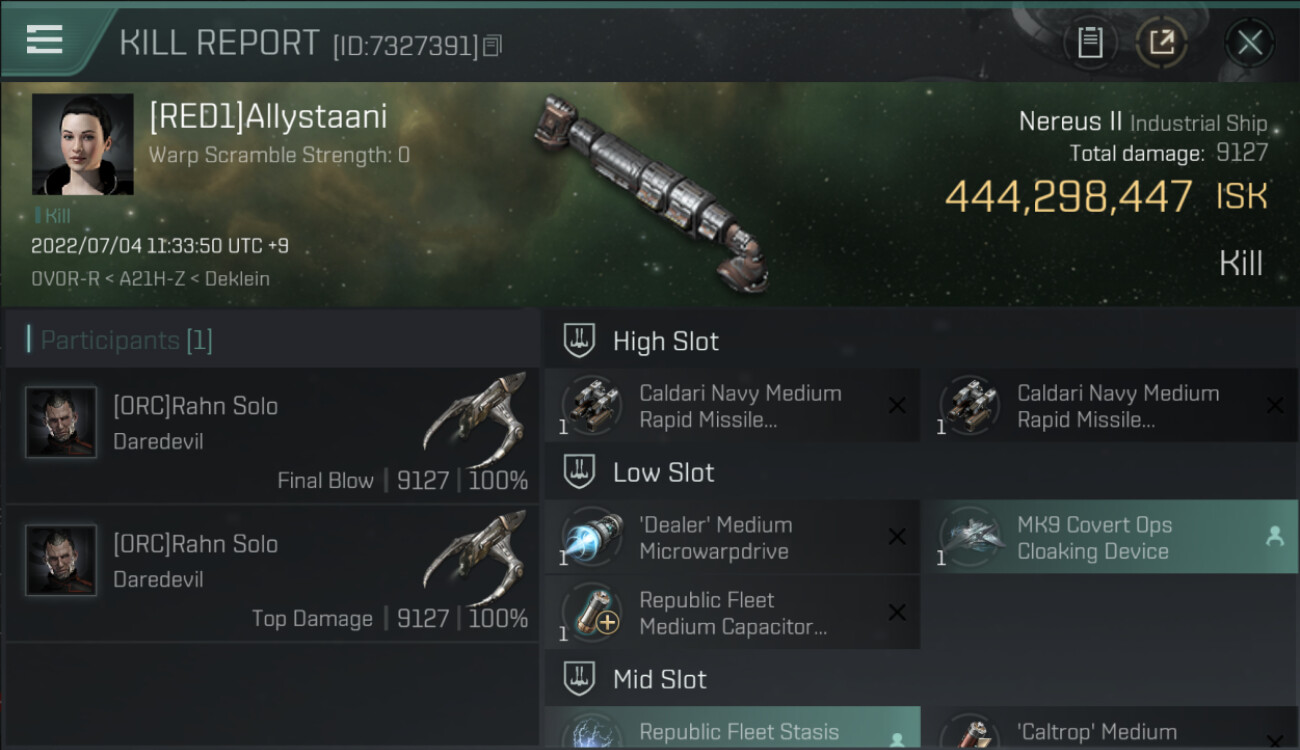This screenshot has width=1300, height=750.
Task: Select the High Slot section header
Action: [665, 341]
